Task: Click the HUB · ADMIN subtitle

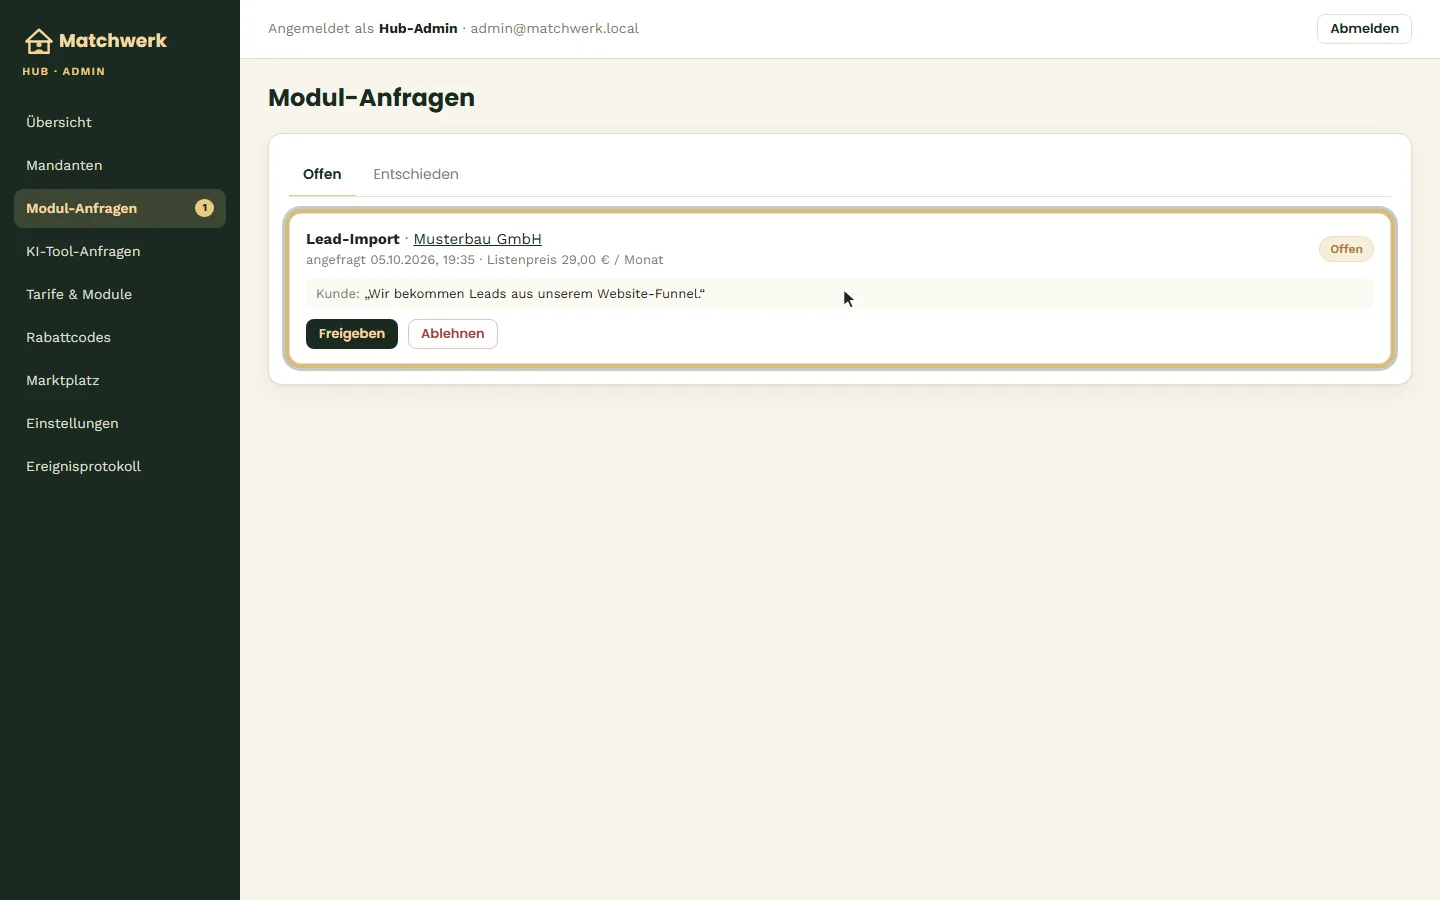Action: (64, 72)
